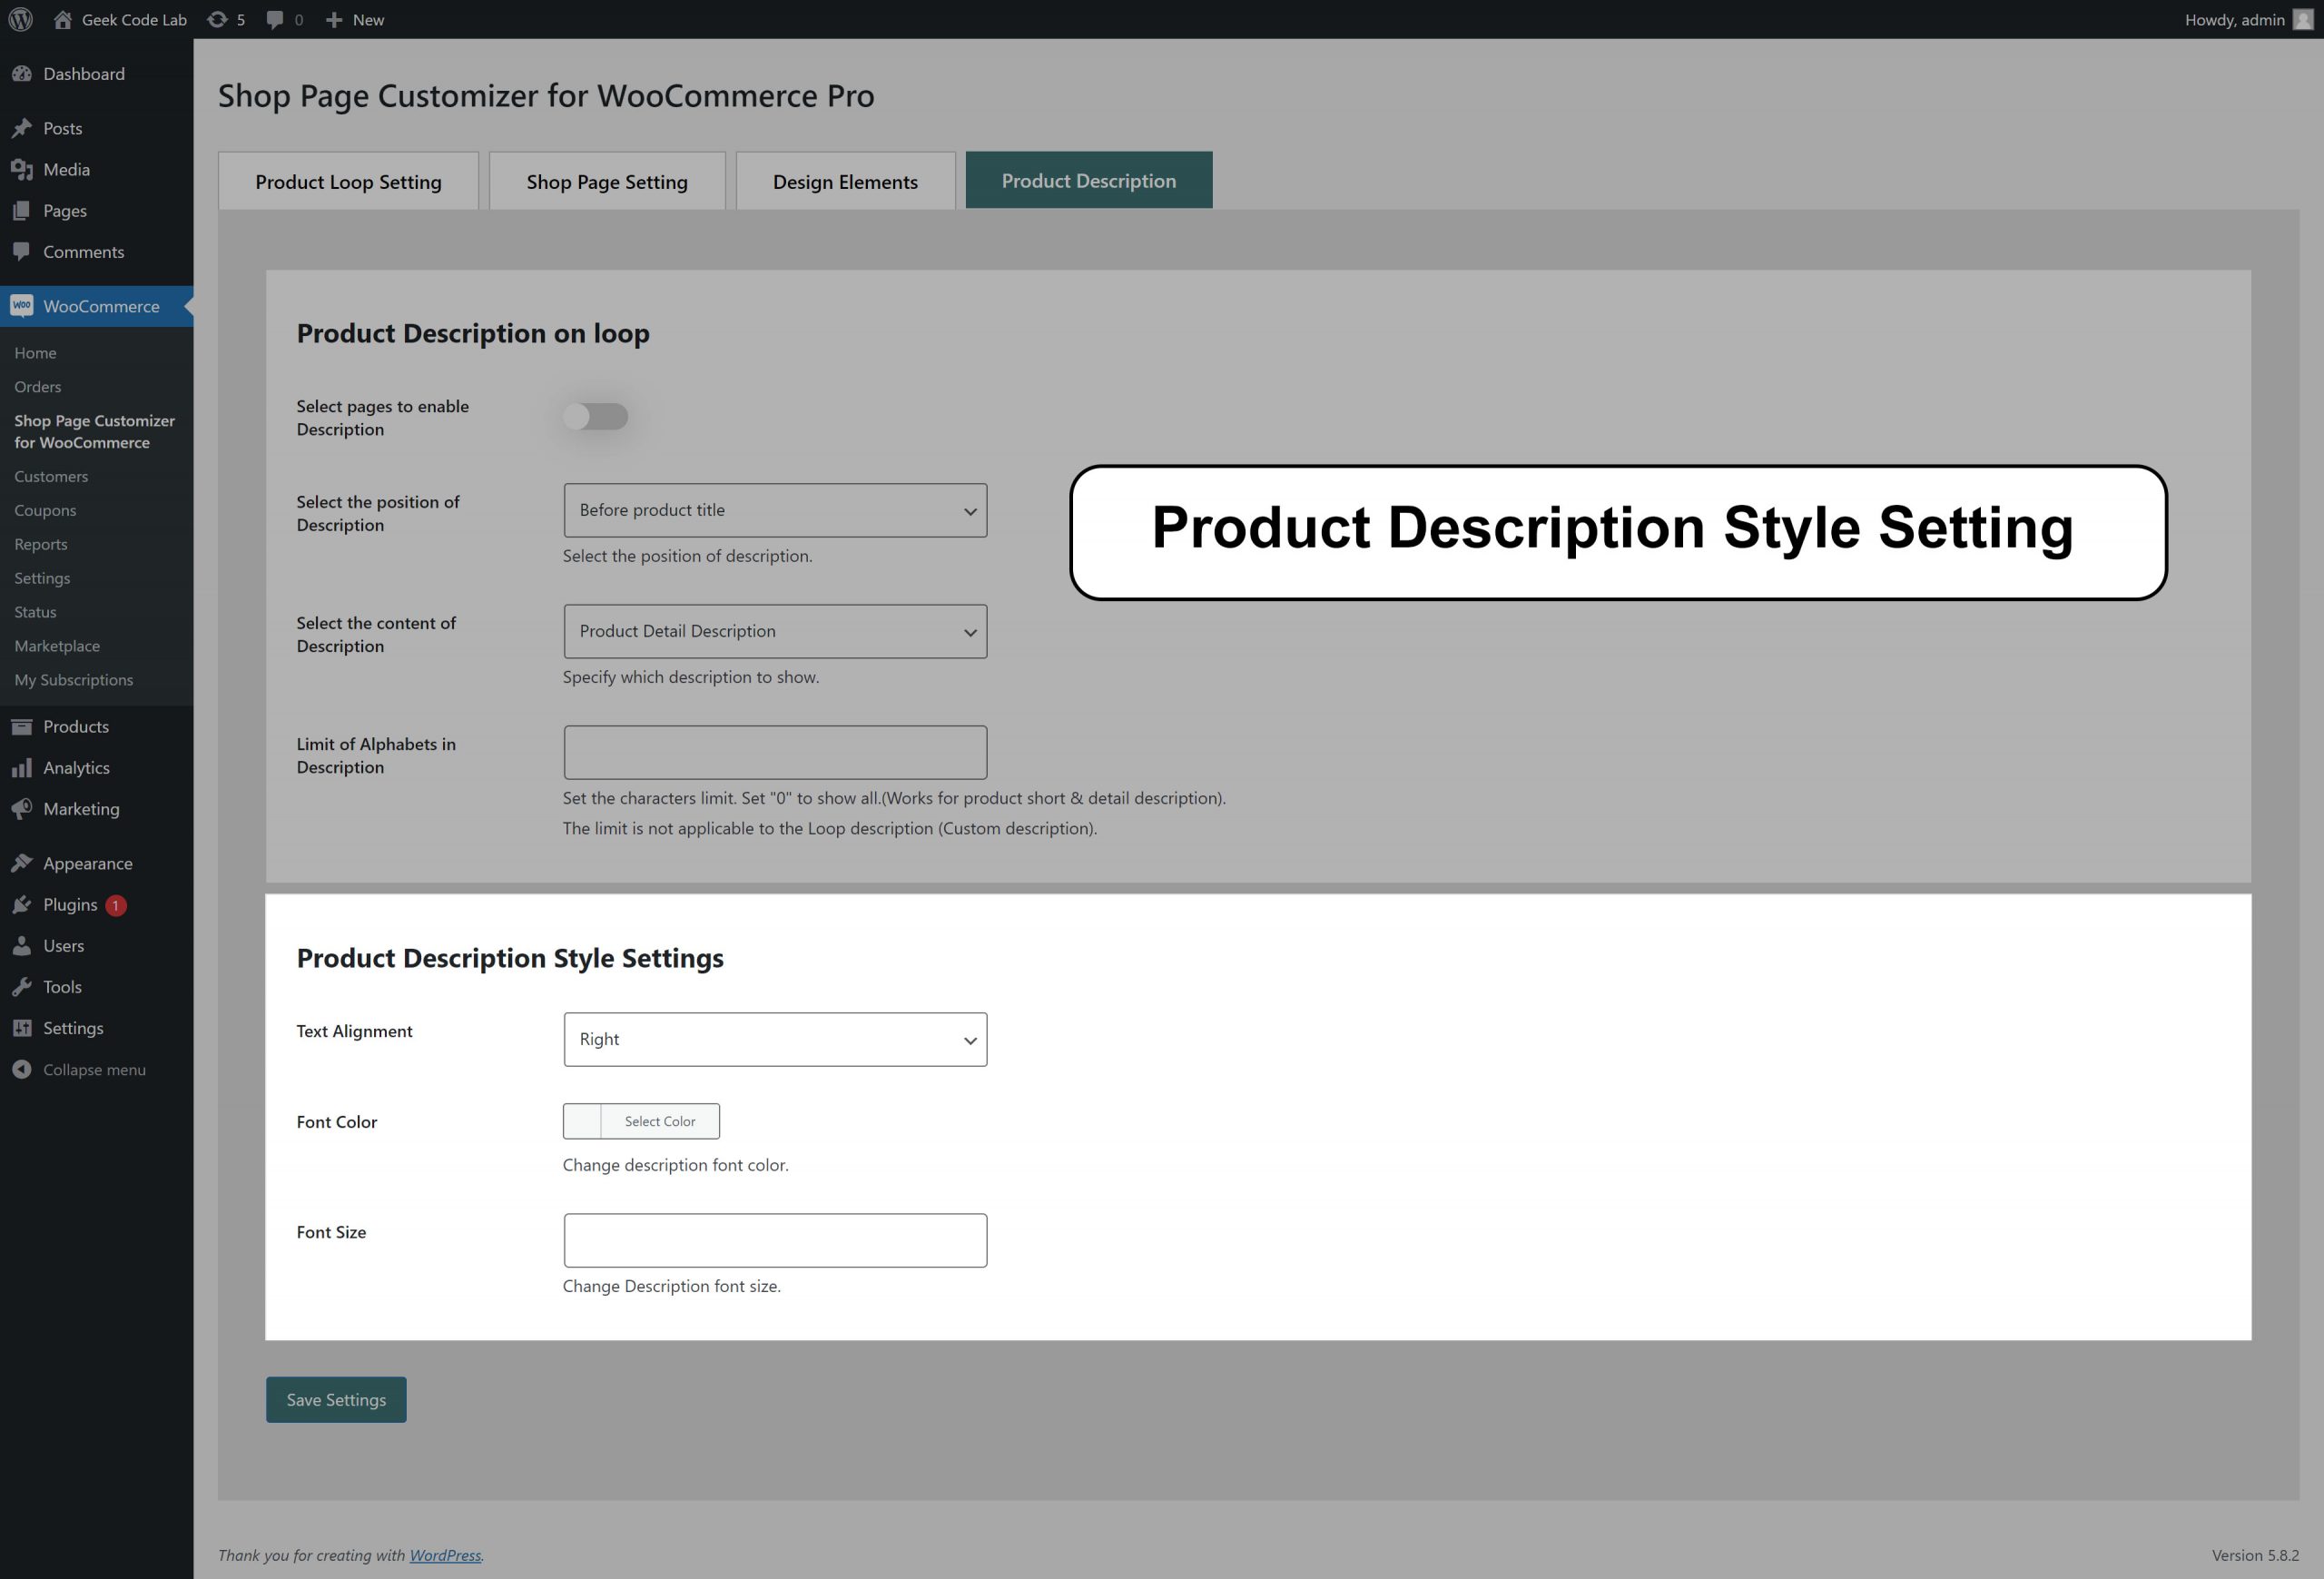Open Shop Page Customizer for WooCommerce submenu
The height and width of the screenshot is (1579, 2324).
(95, 431)
